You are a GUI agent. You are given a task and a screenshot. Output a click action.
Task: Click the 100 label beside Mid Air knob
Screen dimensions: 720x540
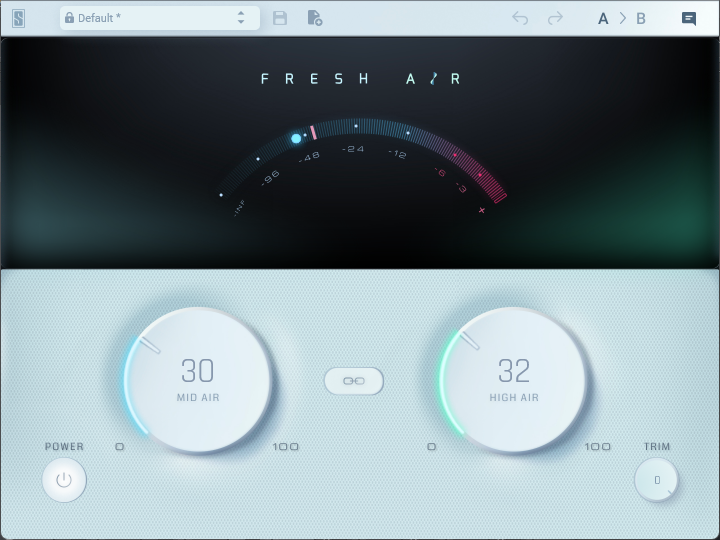click(x=286, y=446)
